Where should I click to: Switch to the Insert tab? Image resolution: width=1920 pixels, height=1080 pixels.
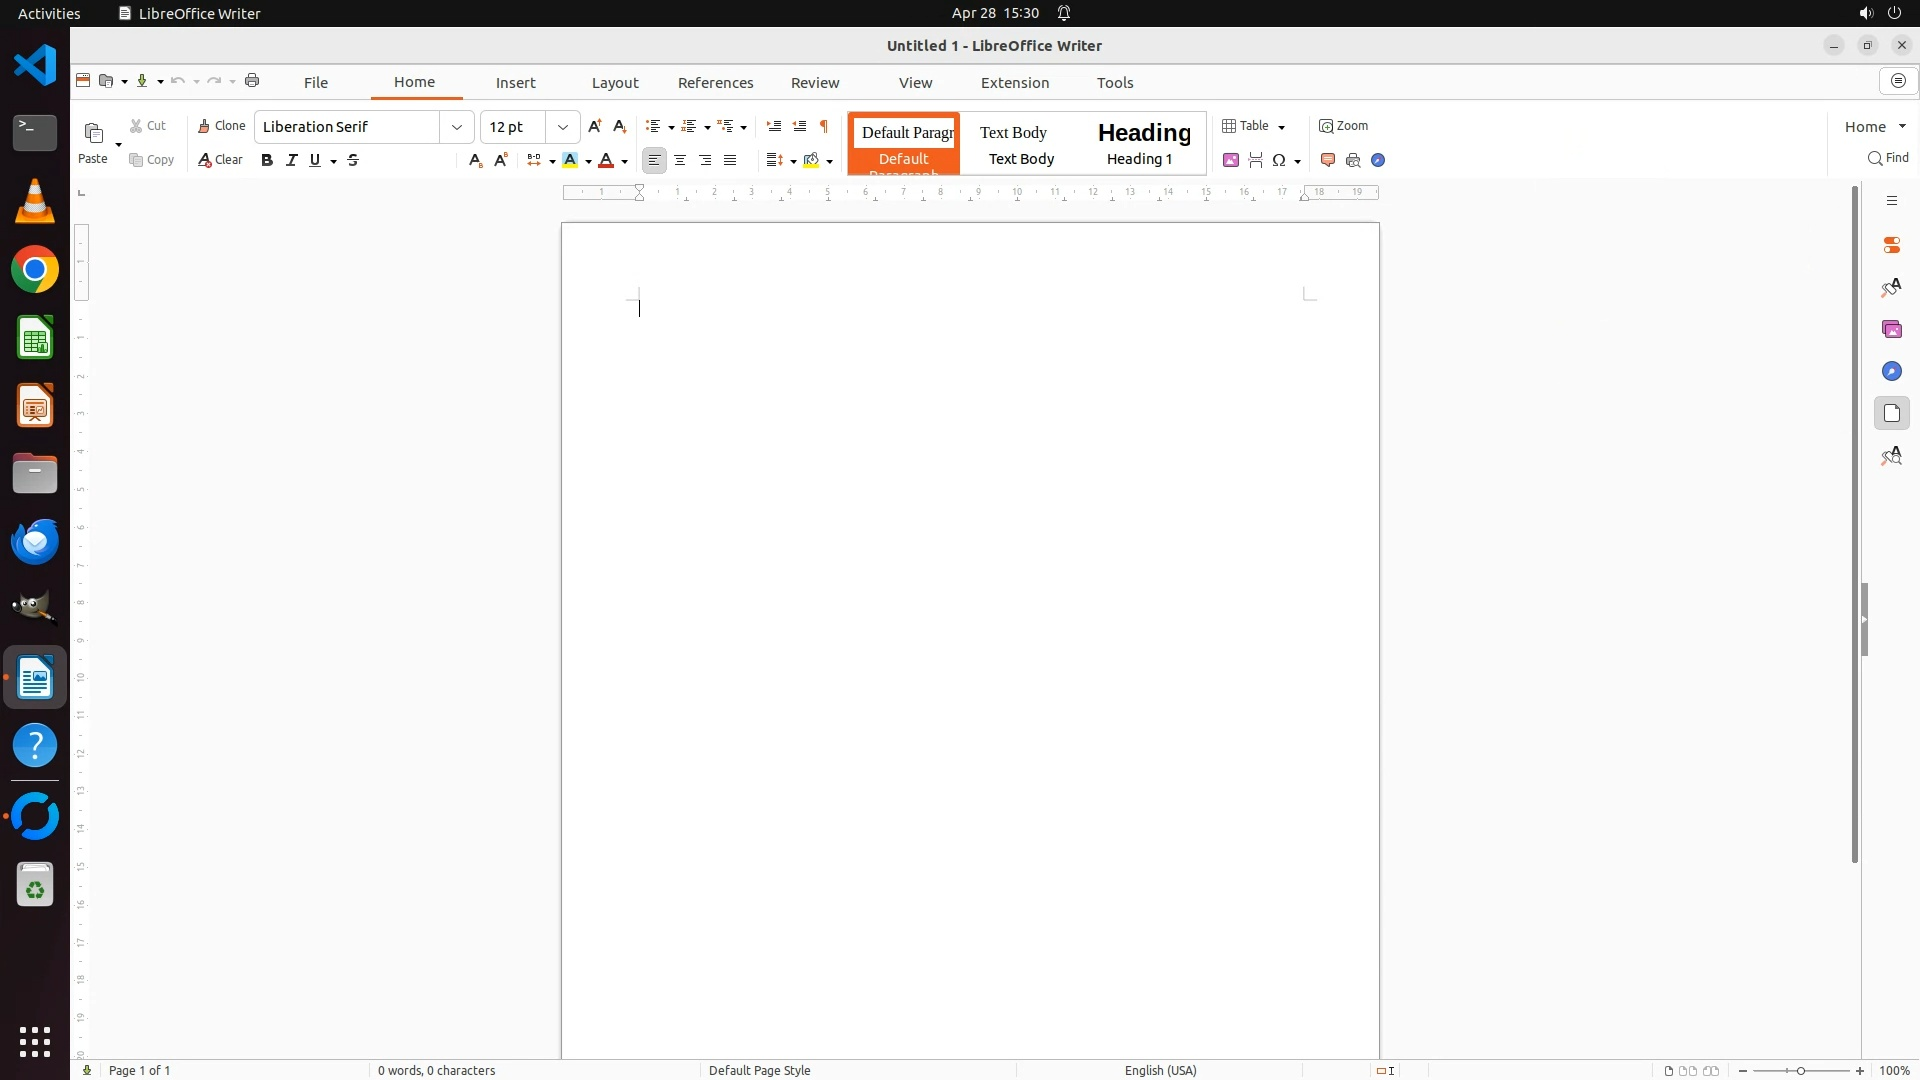coord(515,83)
